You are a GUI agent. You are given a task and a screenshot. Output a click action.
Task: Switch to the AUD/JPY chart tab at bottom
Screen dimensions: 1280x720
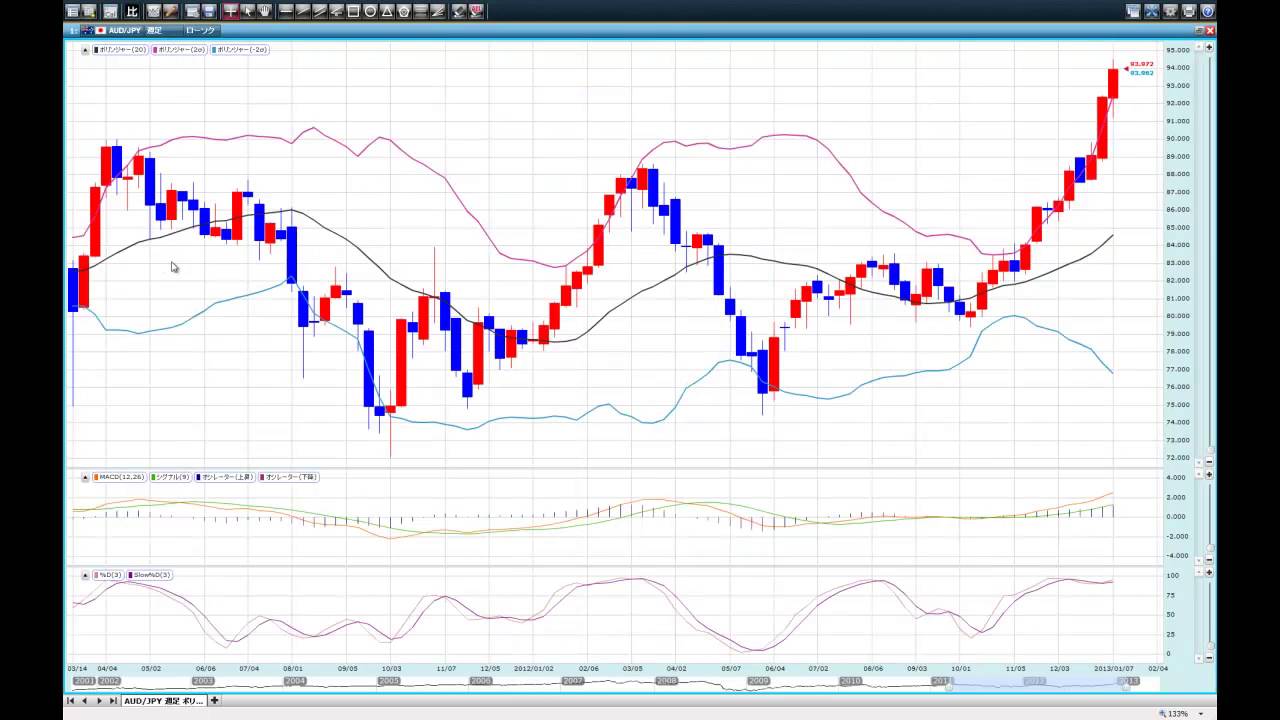[163, 701]
